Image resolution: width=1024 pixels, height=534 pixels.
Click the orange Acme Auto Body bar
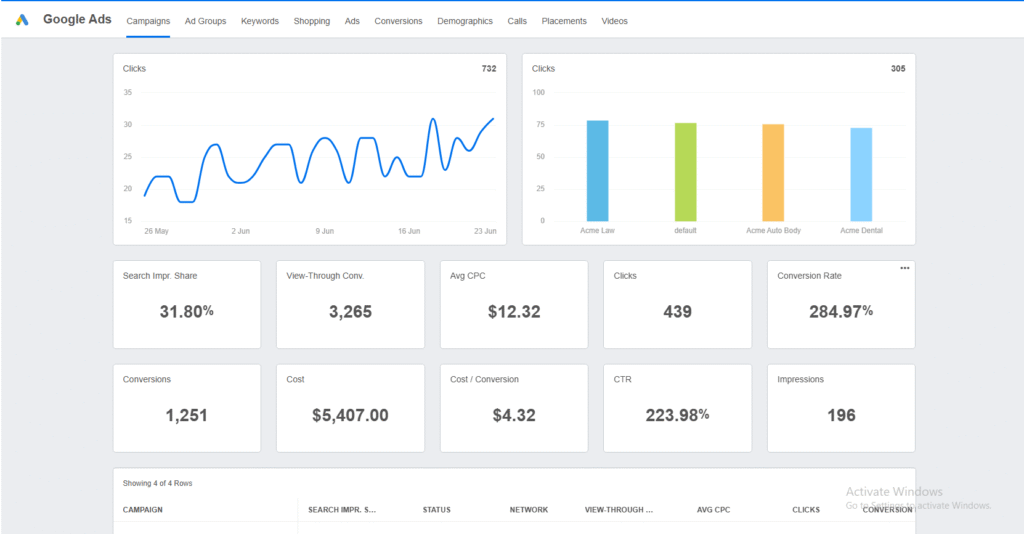(773, 172)
